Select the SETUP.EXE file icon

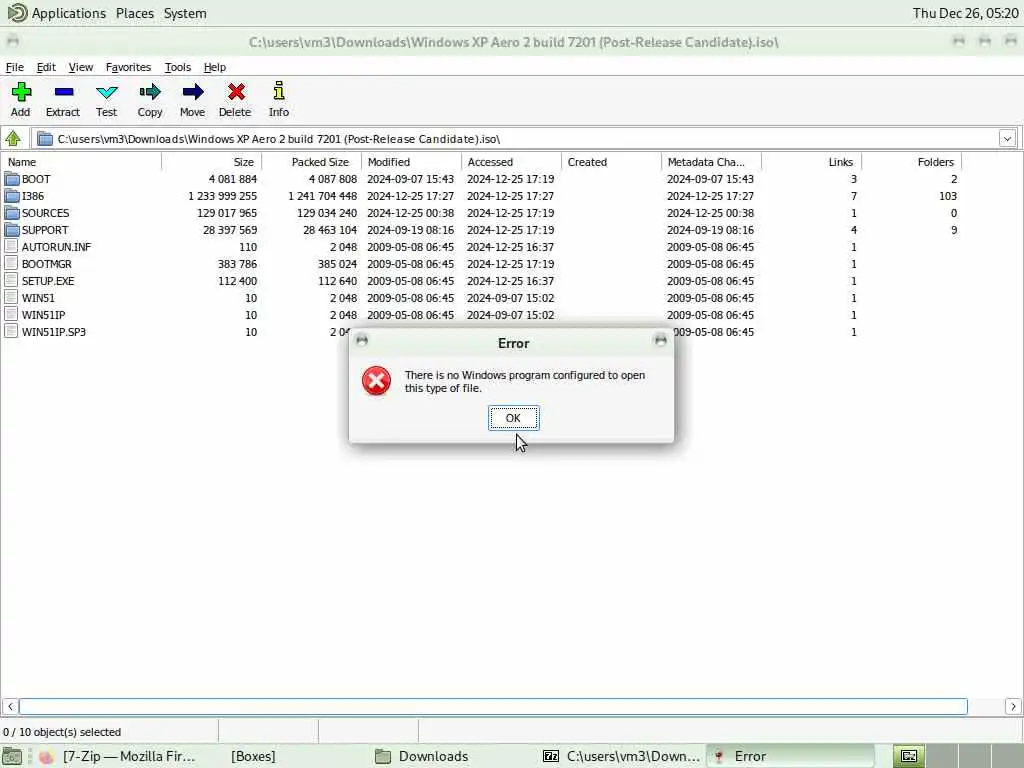(11, 281)
